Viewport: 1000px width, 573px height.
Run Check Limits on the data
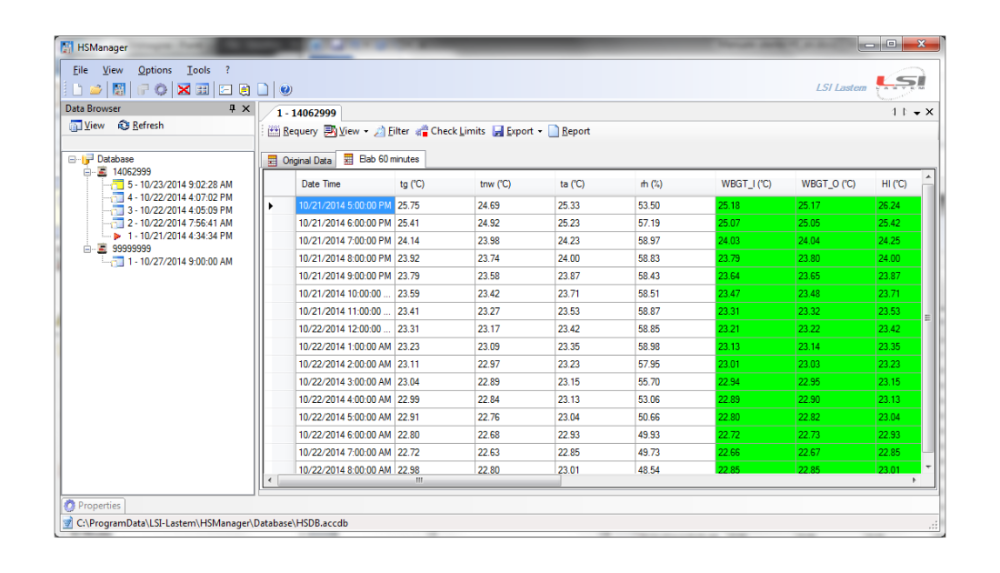click(450, 131)
